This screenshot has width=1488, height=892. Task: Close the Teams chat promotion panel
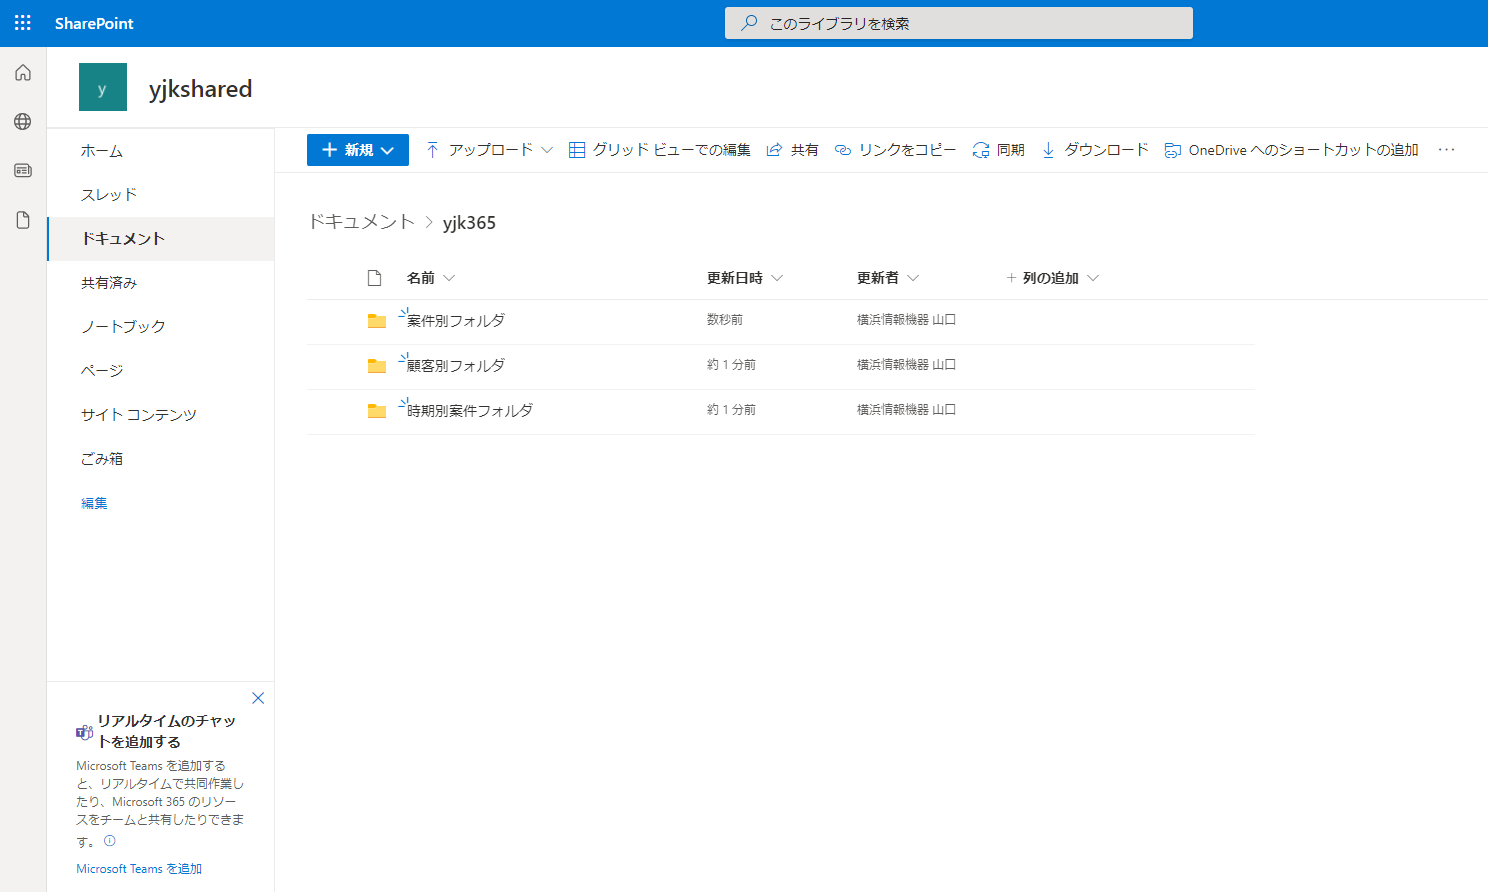click(x=258, y=698)
